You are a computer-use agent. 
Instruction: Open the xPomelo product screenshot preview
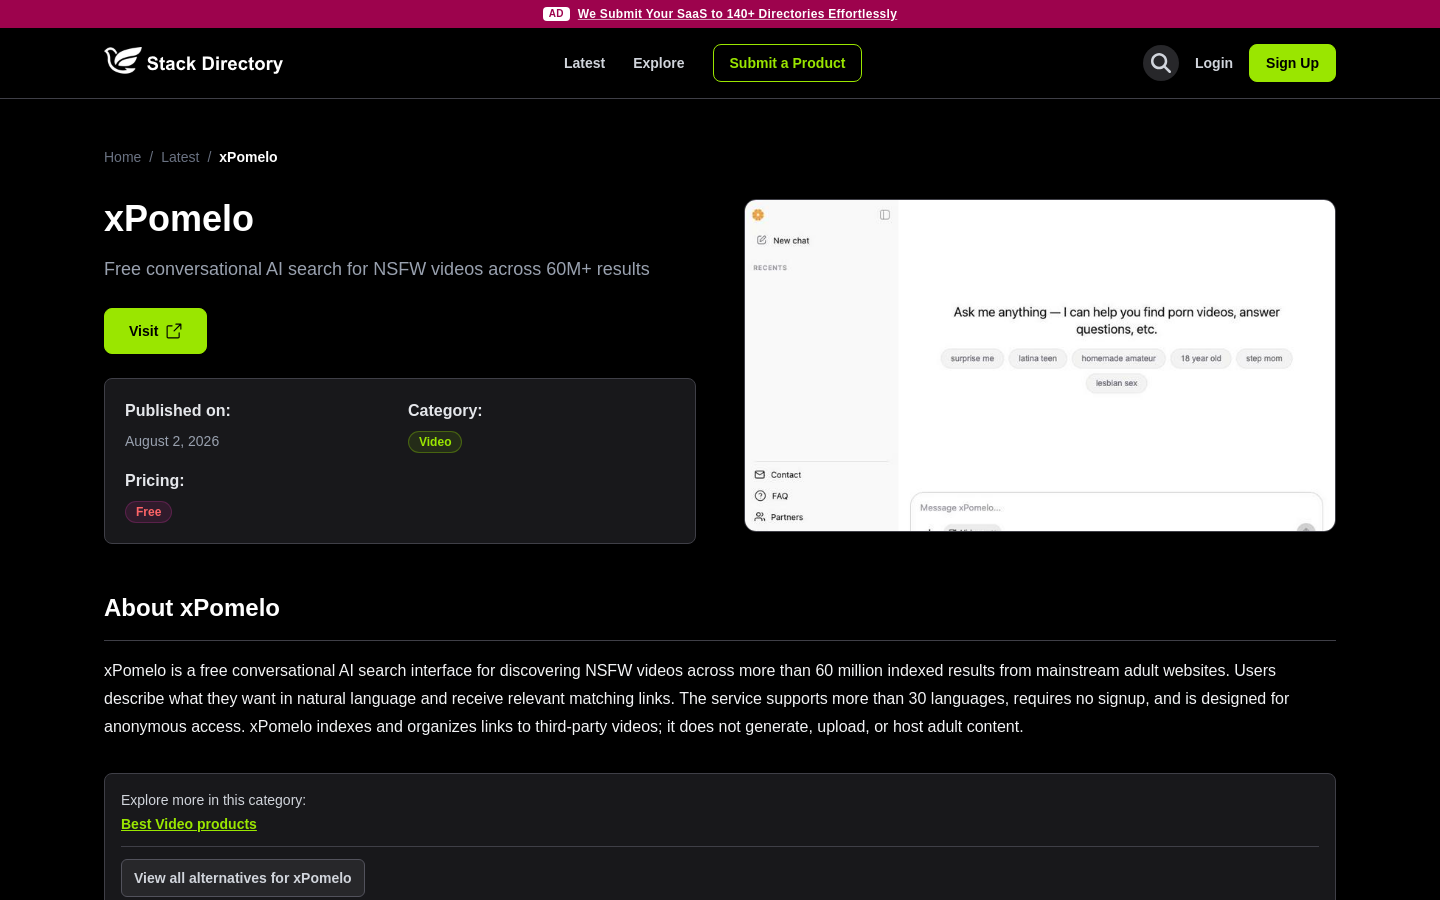tap(1040, 366)
